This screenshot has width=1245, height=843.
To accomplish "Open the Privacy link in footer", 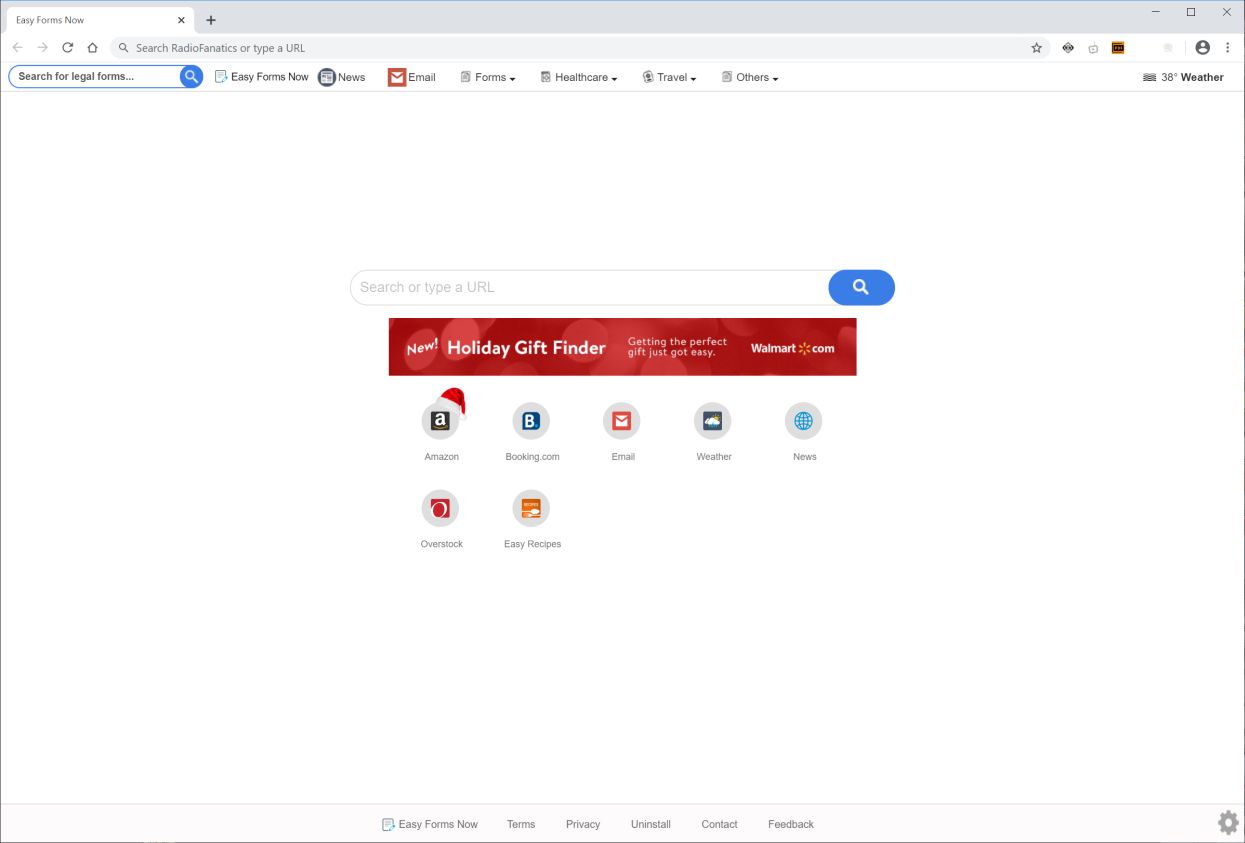I will [583, 824].
